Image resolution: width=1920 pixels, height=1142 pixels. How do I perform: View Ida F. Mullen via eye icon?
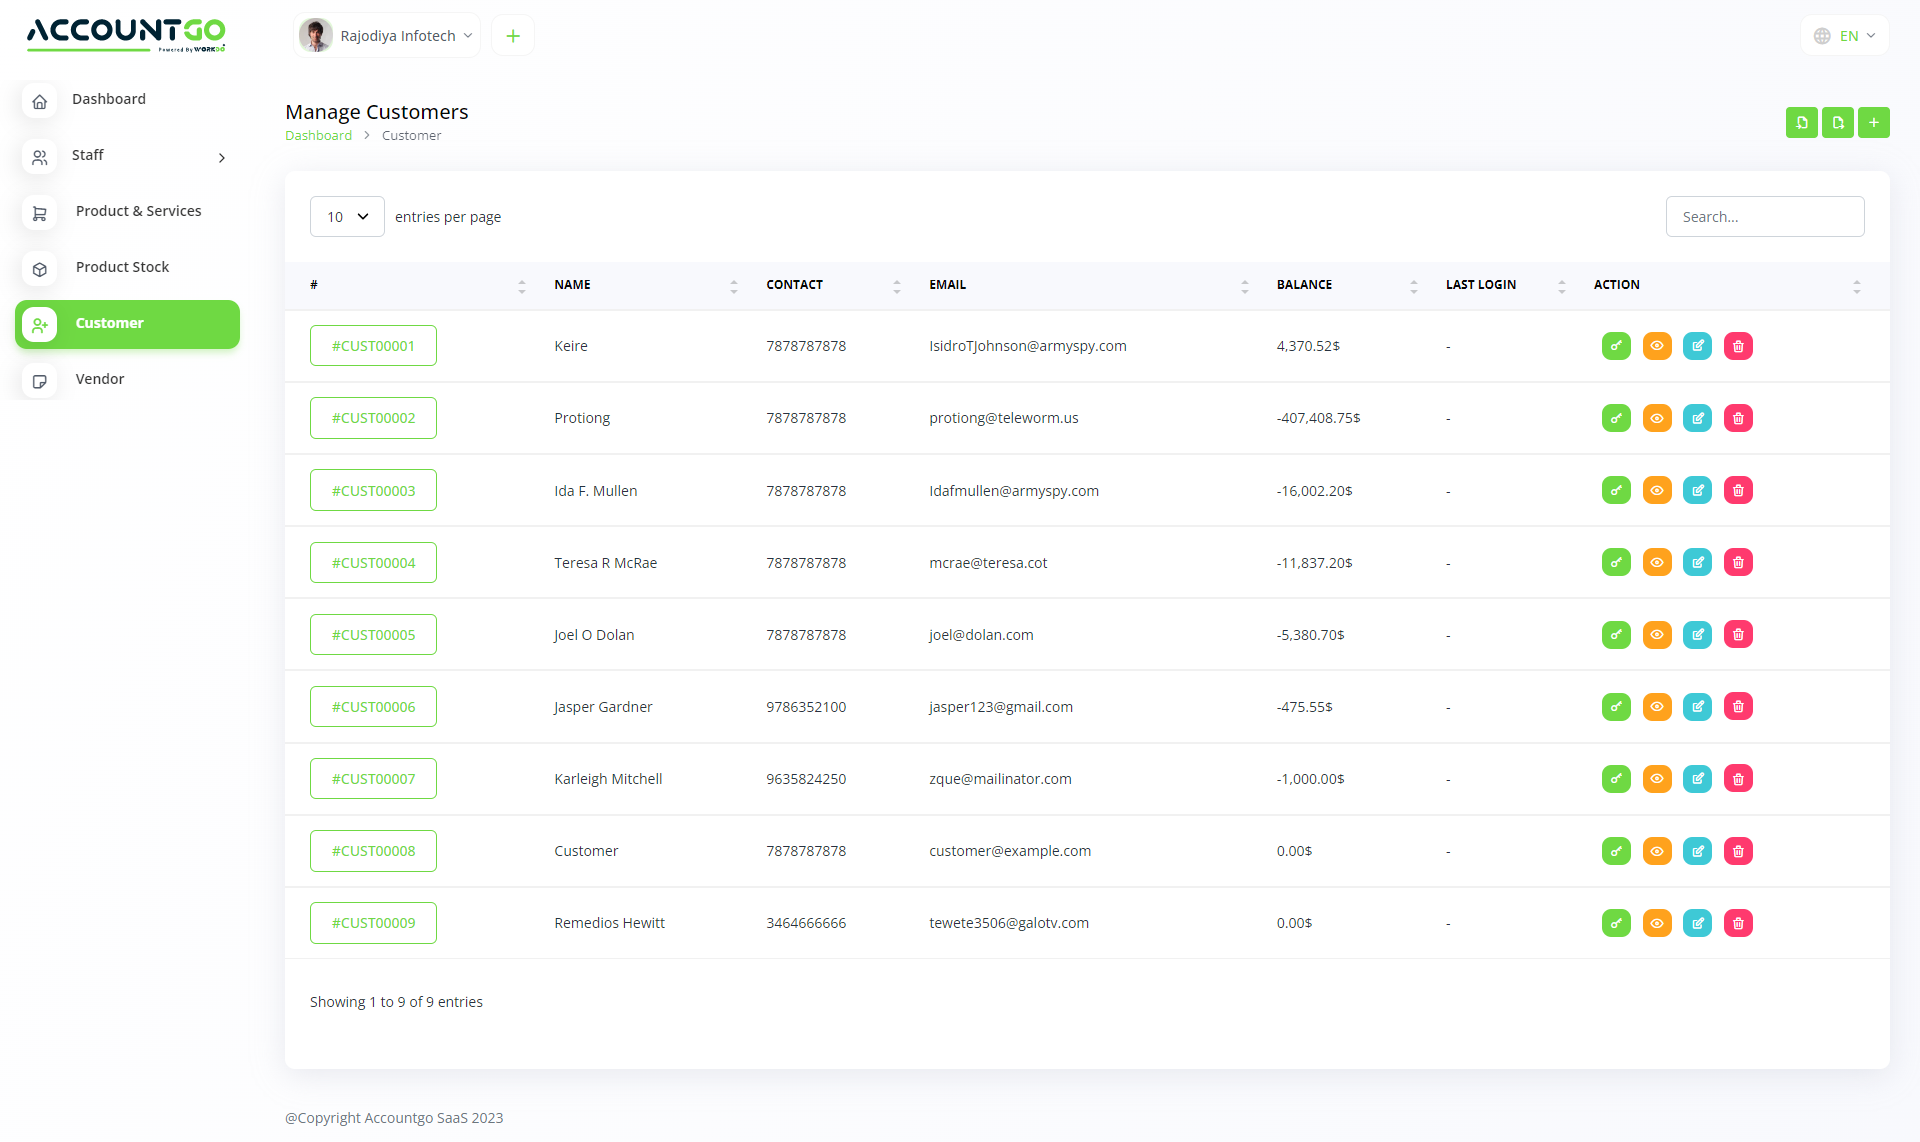point(1657,490)
